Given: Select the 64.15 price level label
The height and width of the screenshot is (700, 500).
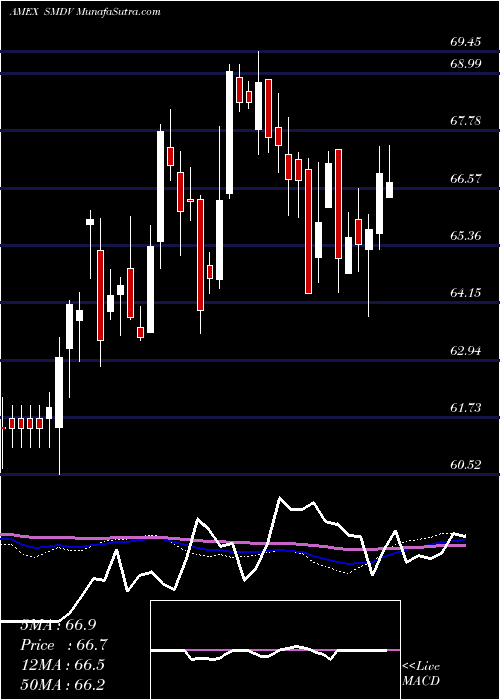Looking at the screenshot, I should 466,293.
